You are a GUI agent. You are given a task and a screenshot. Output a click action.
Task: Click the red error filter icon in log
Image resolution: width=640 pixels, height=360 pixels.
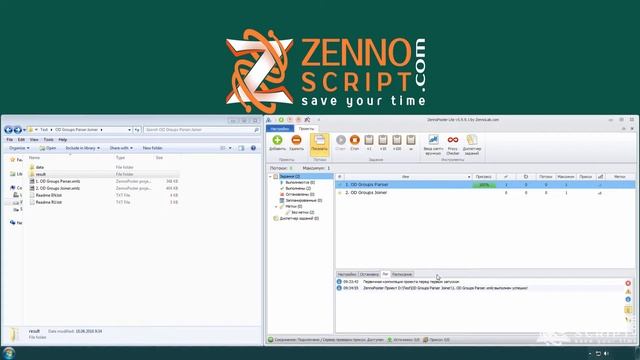(628, 283)
